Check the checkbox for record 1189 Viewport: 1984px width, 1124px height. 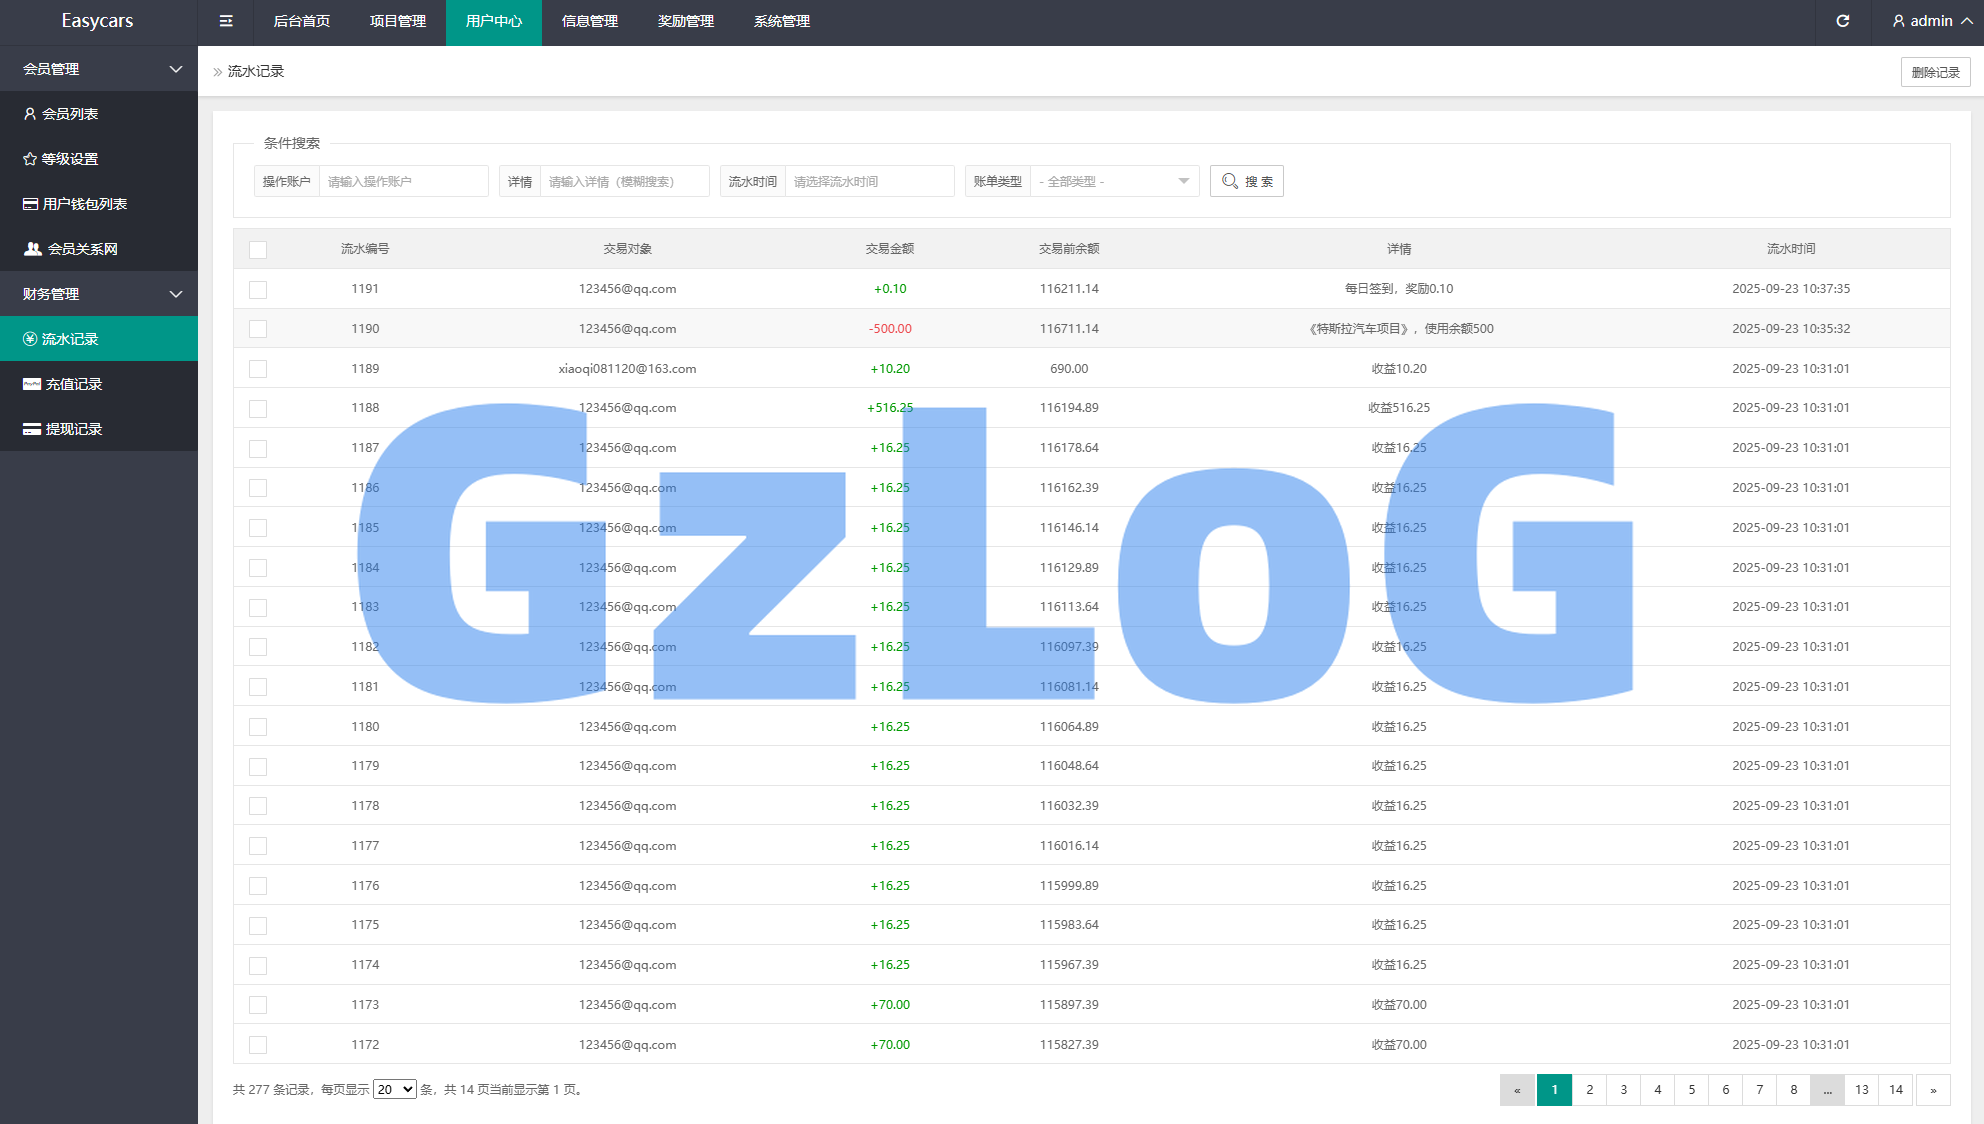(x=258, y=369)
